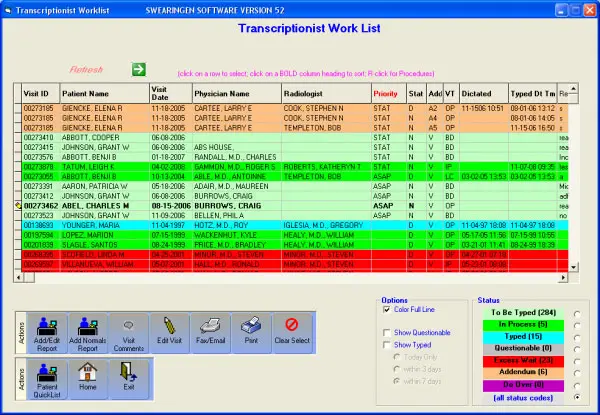This screenshot has height=415, width=600.
Task: Select the SLAGLE, SANTOS row
Action: pos(295,245)
